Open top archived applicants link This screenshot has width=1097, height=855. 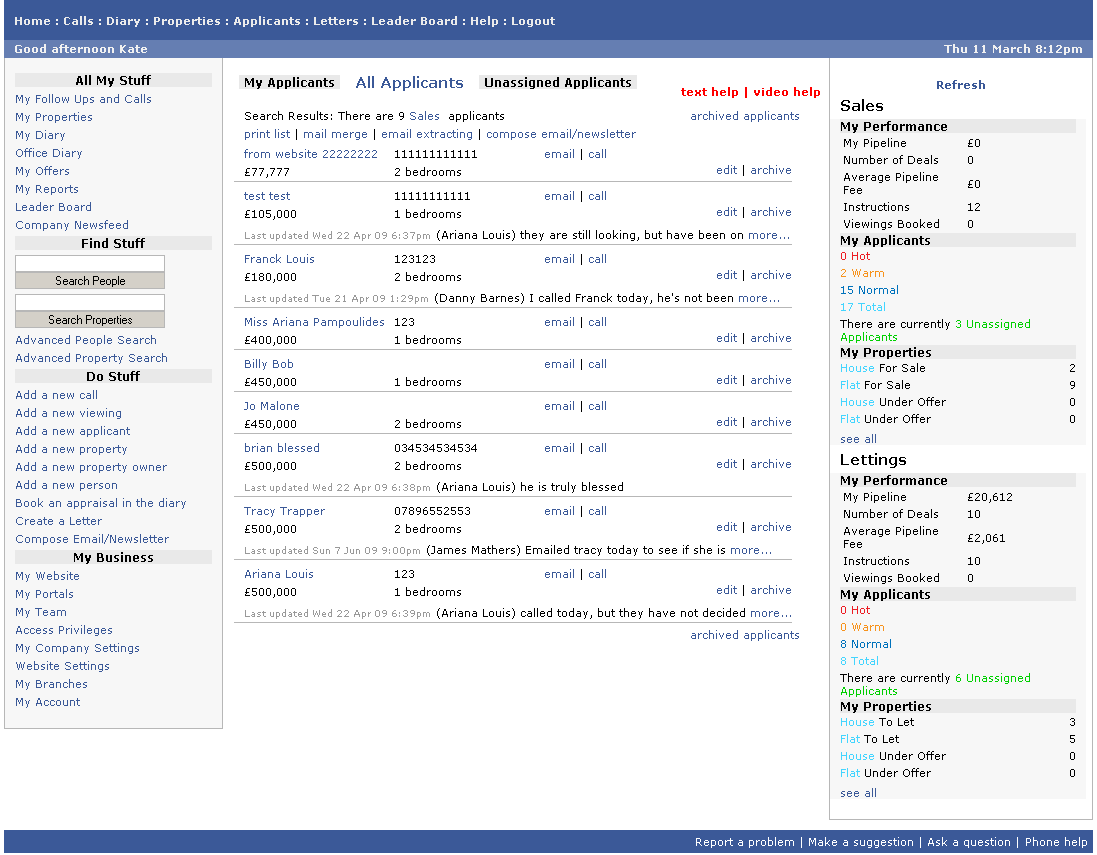pos(744,116)
